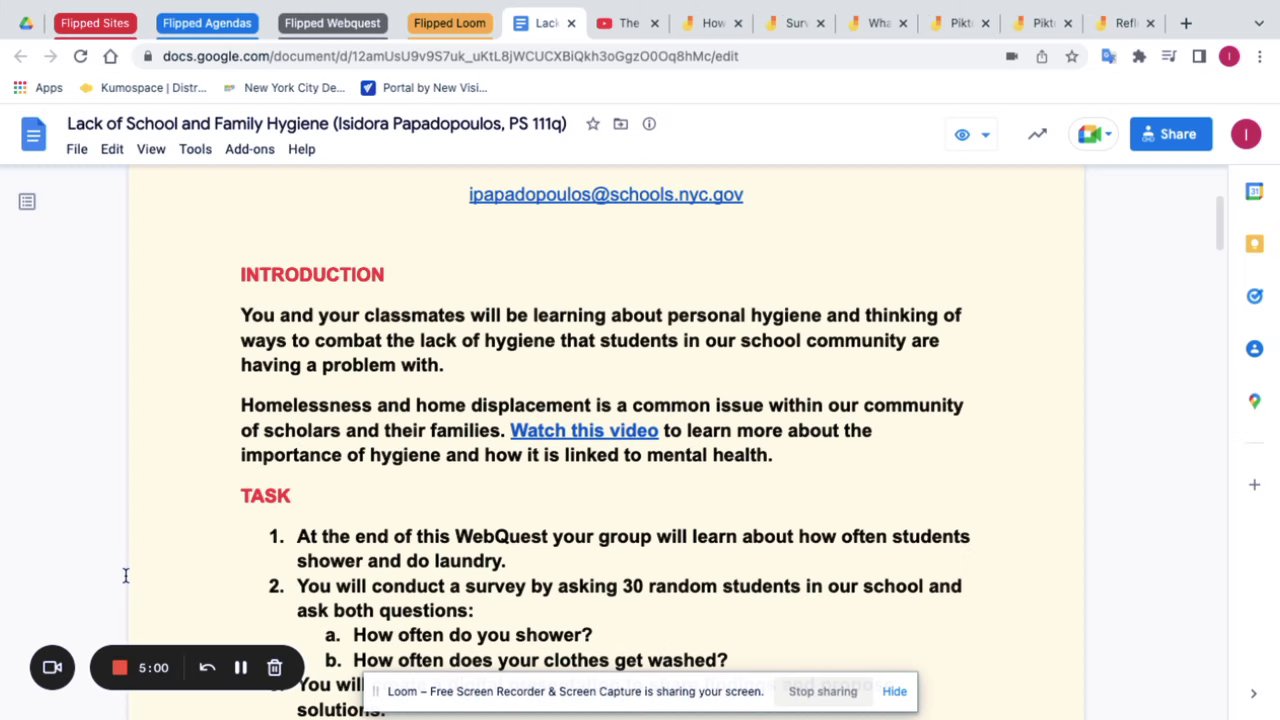The width and height of the screenshot is (1280, 720).
Task: Open the File menu
Action: pyautogui.click(x=77, y=149)
